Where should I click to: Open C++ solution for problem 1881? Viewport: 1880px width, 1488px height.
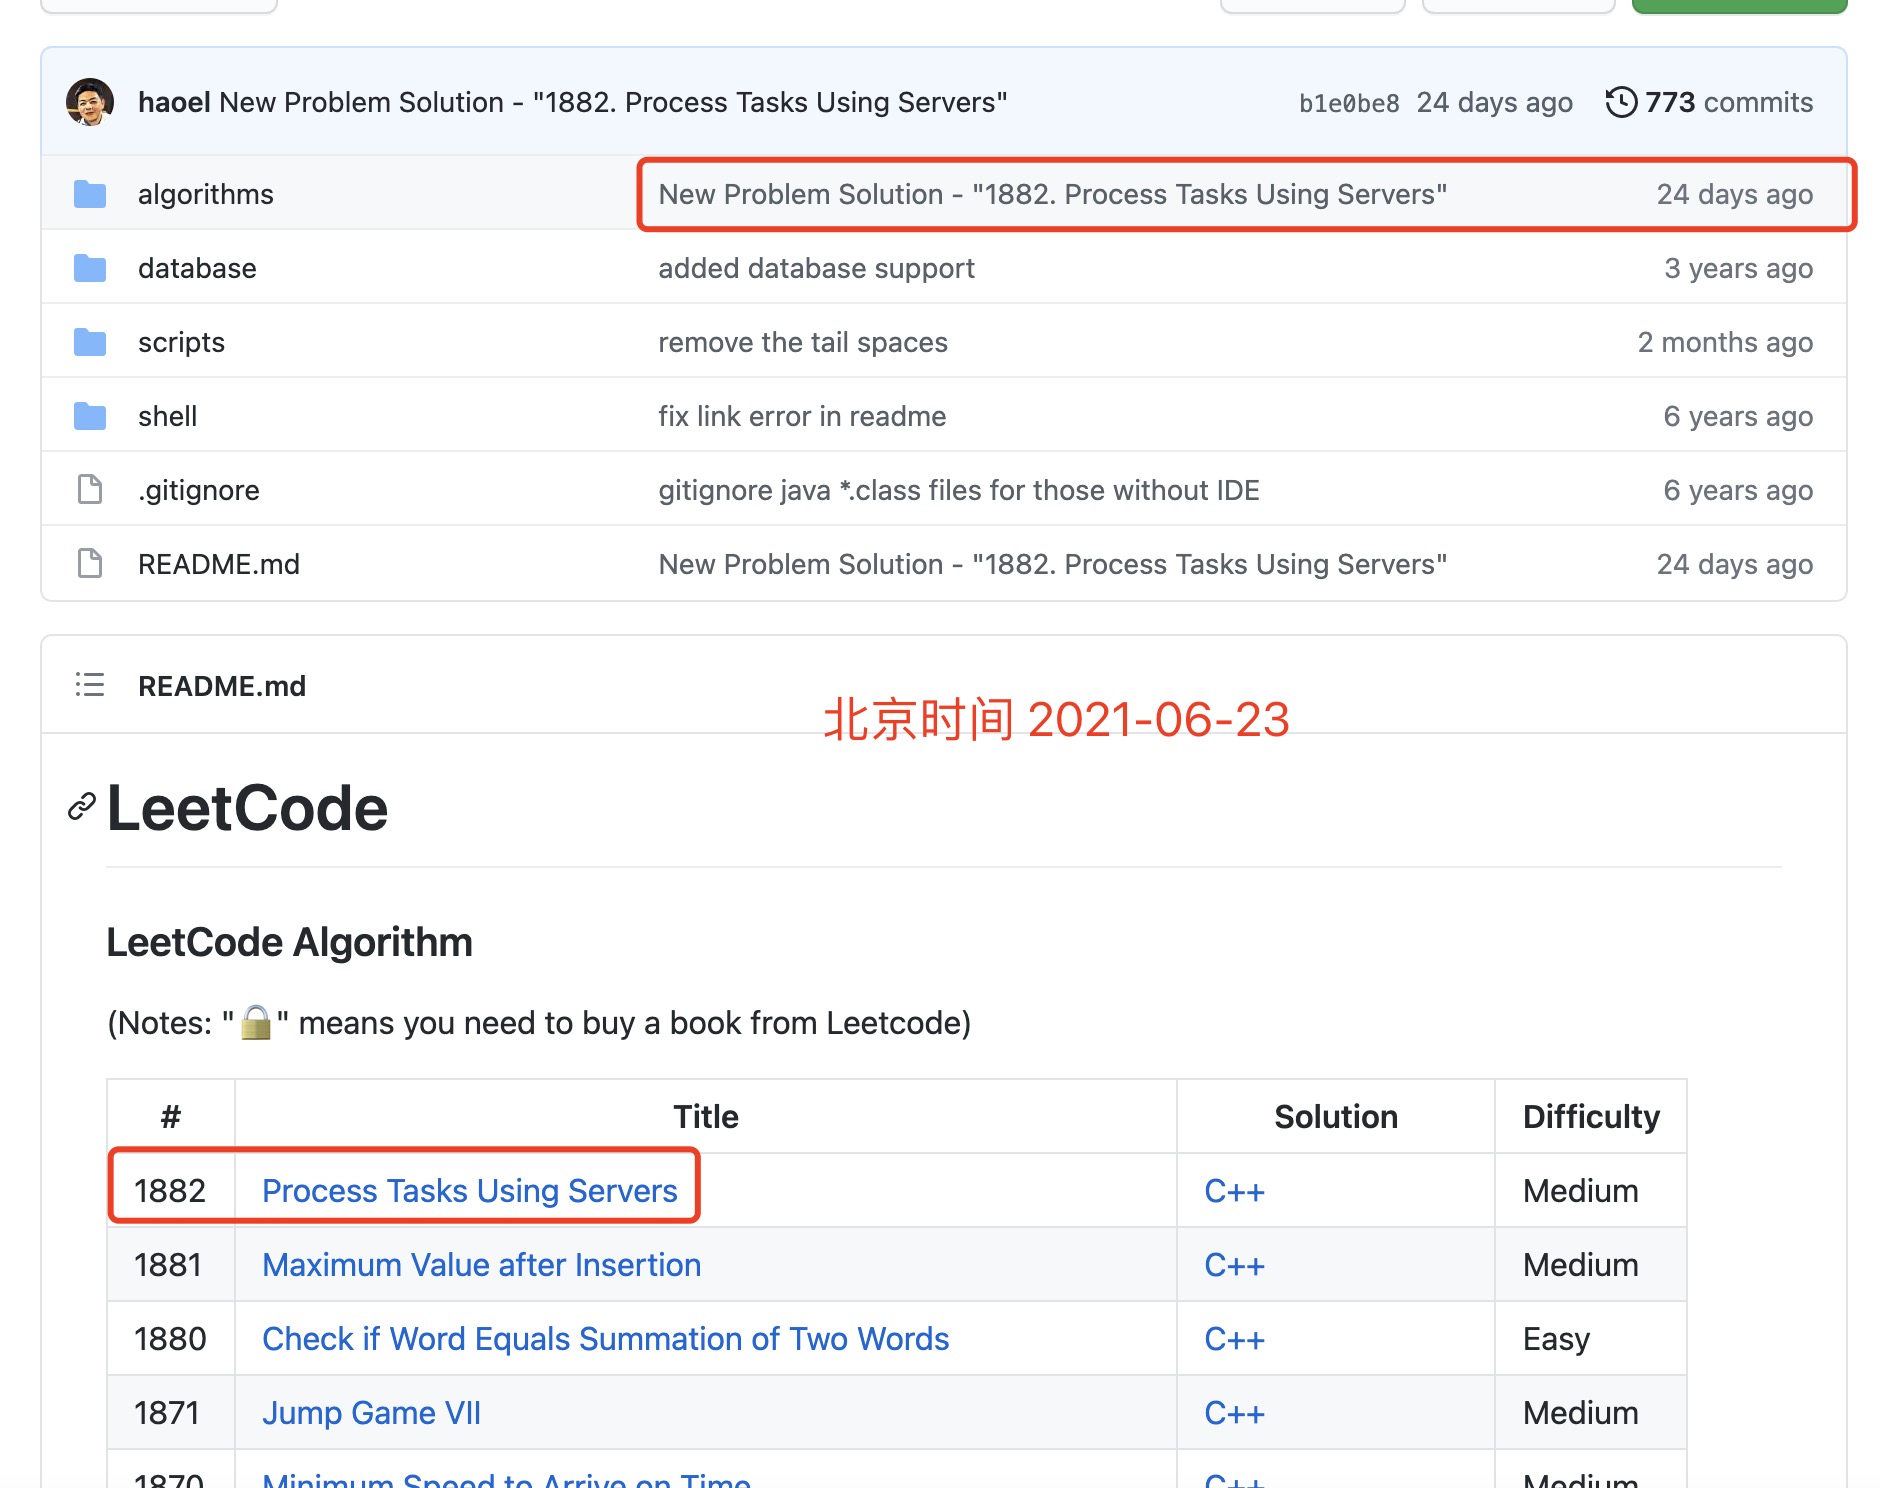click(1235, 1265)
